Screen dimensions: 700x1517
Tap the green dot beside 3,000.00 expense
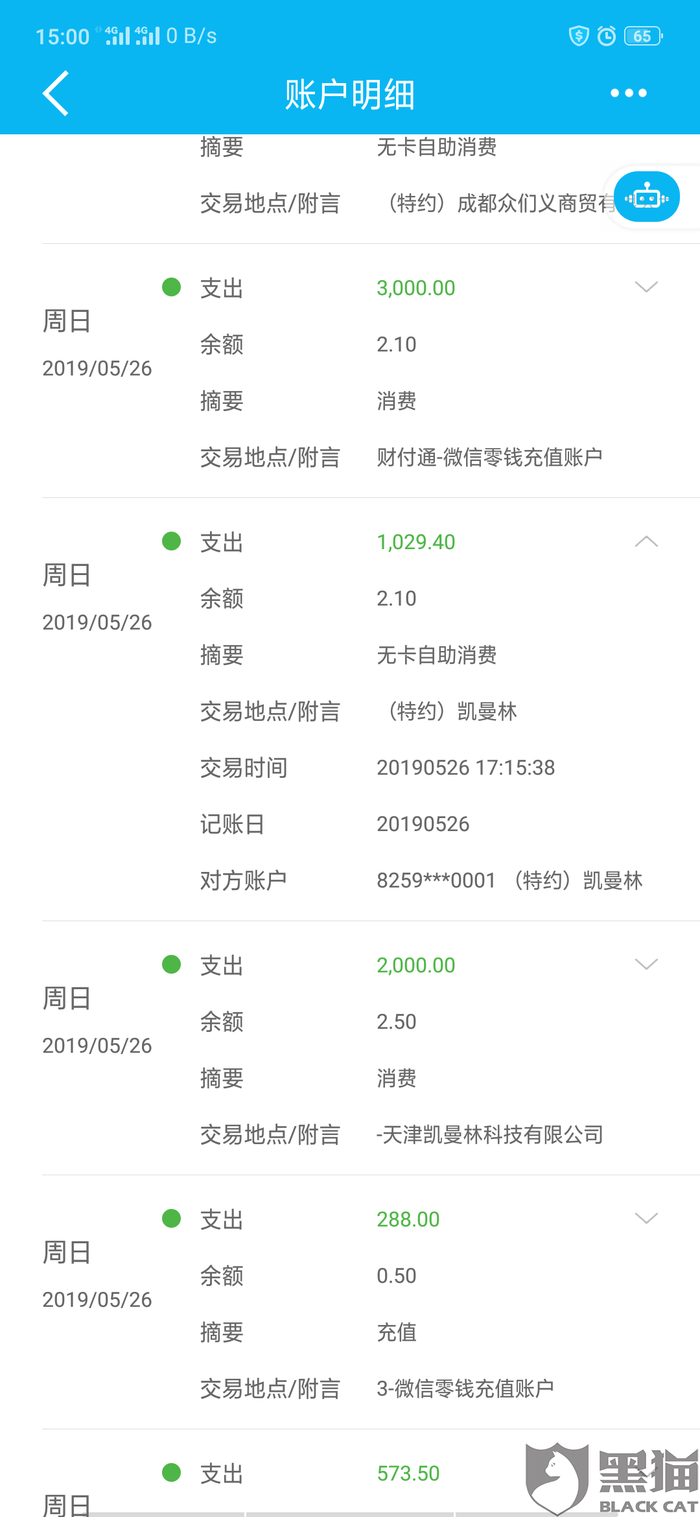click(171, 288)
